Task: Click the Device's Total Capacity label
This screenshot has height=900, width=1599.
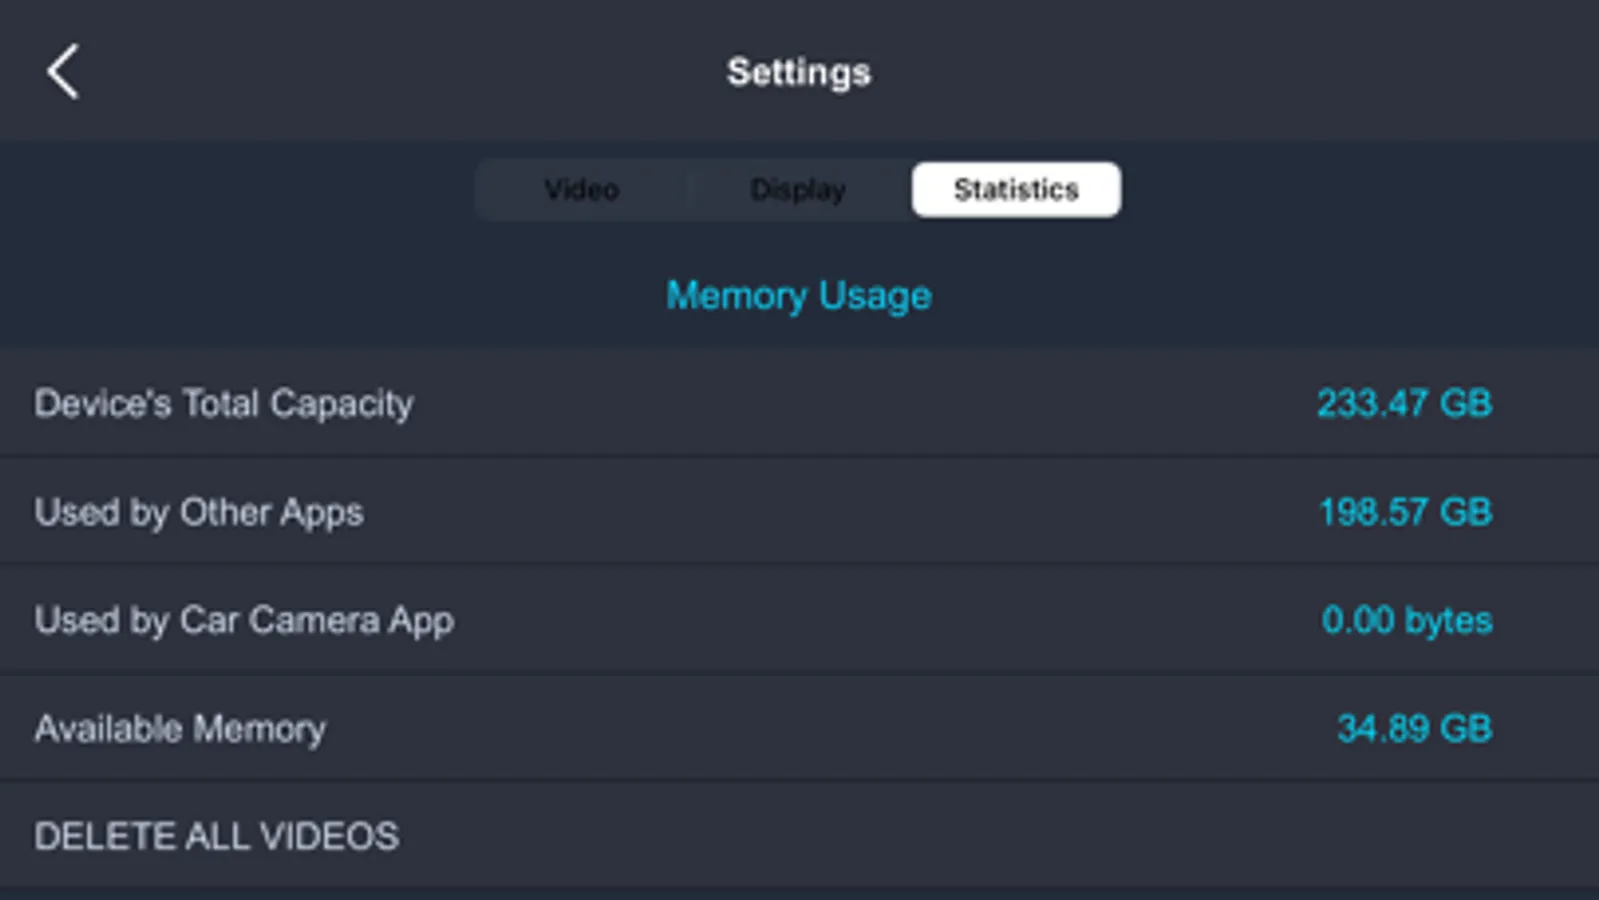Action: pyautogui.click(x=224, y=403)
